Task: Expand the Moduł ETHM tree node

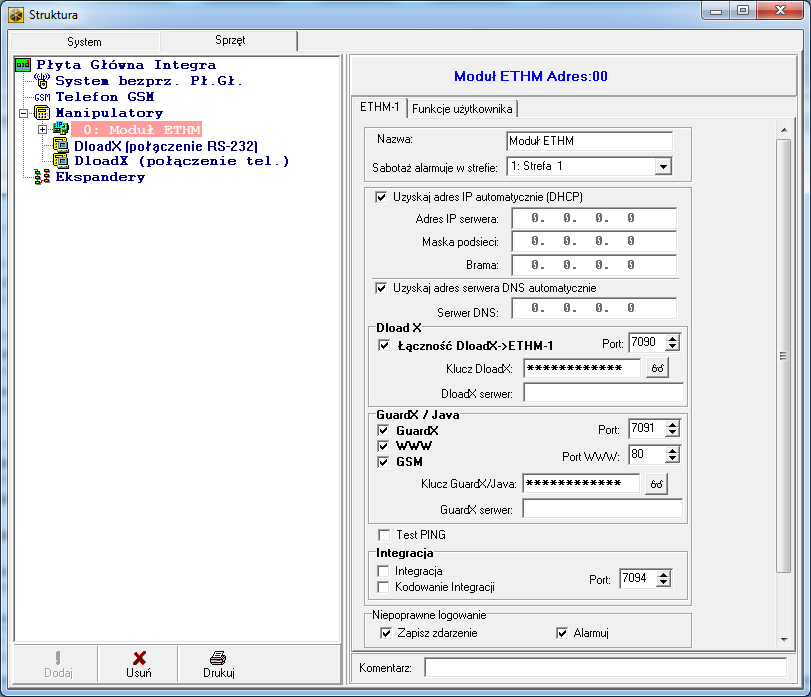Action: pyautogui.click(x=42, y=130)
